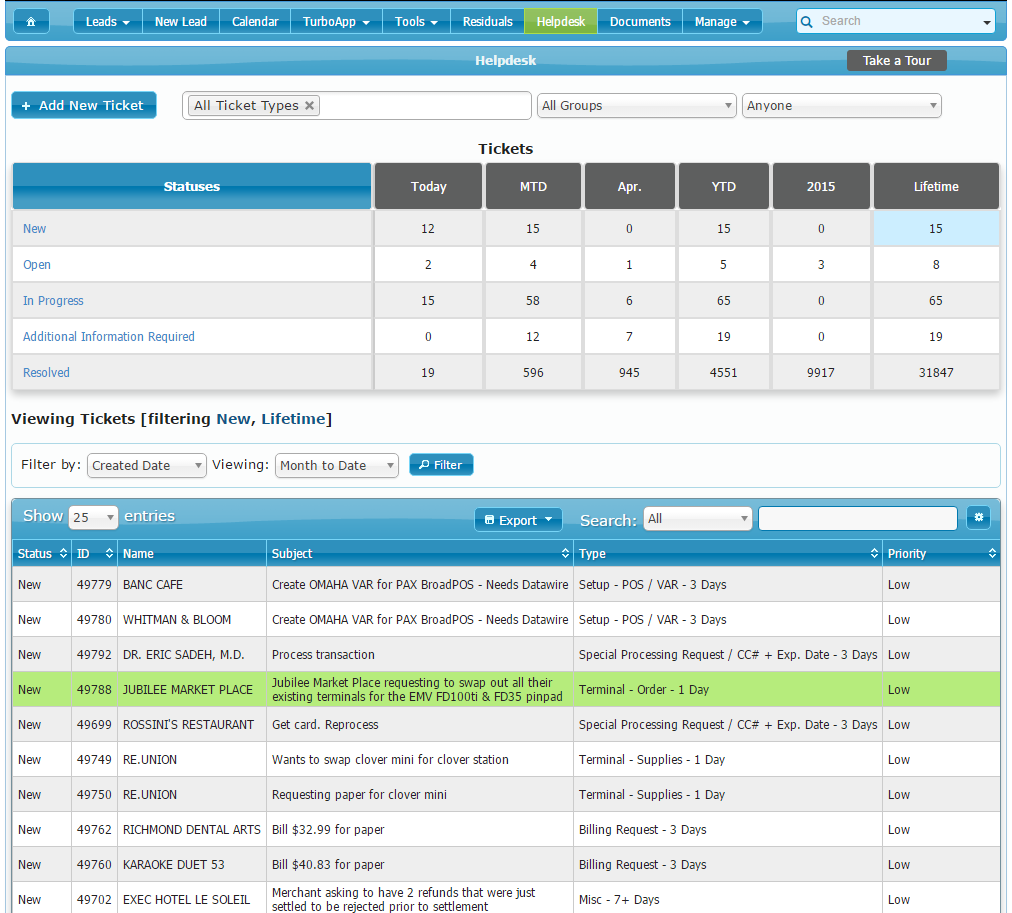The height and width of the screenshot is (913, 1012).
Task: Sort by Type column arrows
Action: point(875,553)
